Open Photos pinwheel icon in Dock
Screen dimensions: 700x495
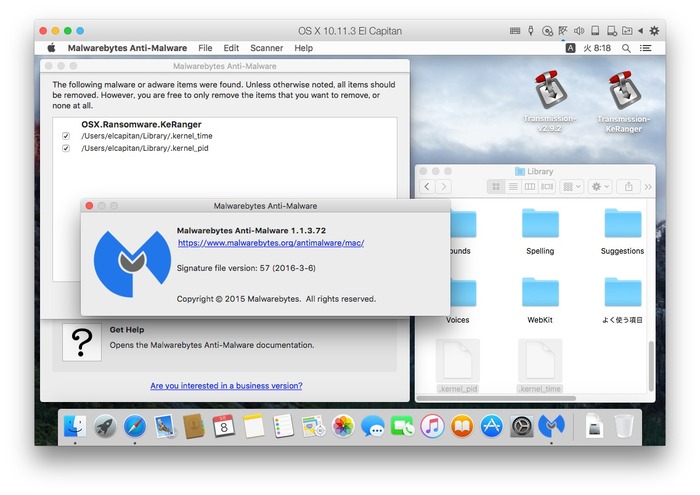coord(343,426)
